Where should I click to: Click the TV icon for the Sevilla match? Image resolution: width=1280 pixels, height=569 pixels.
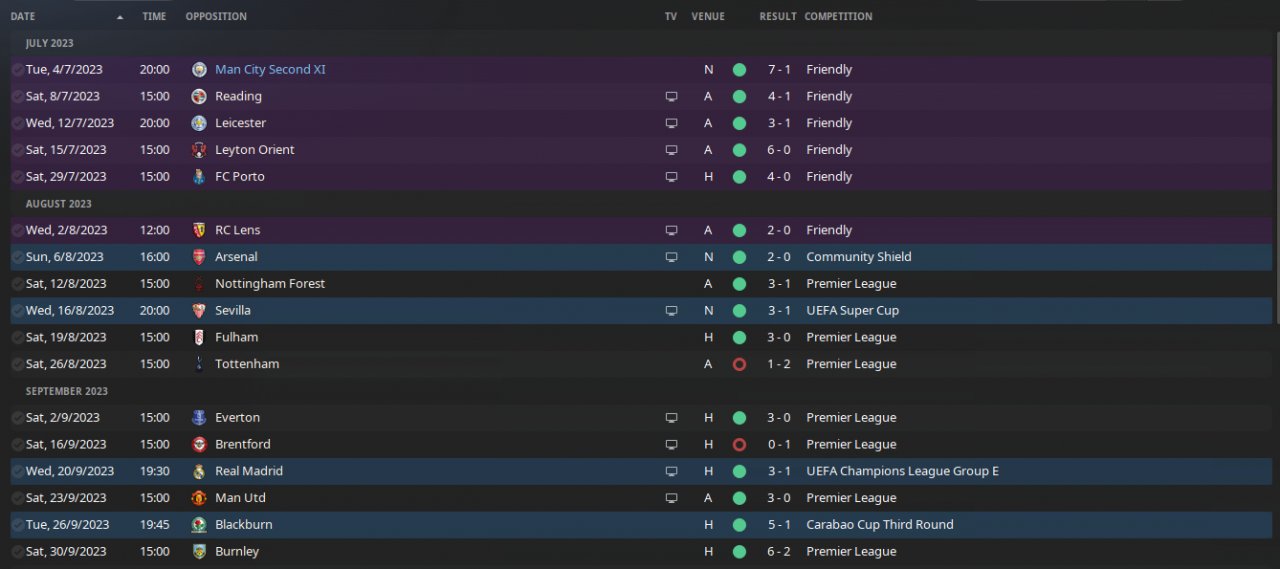coord(671,311)
